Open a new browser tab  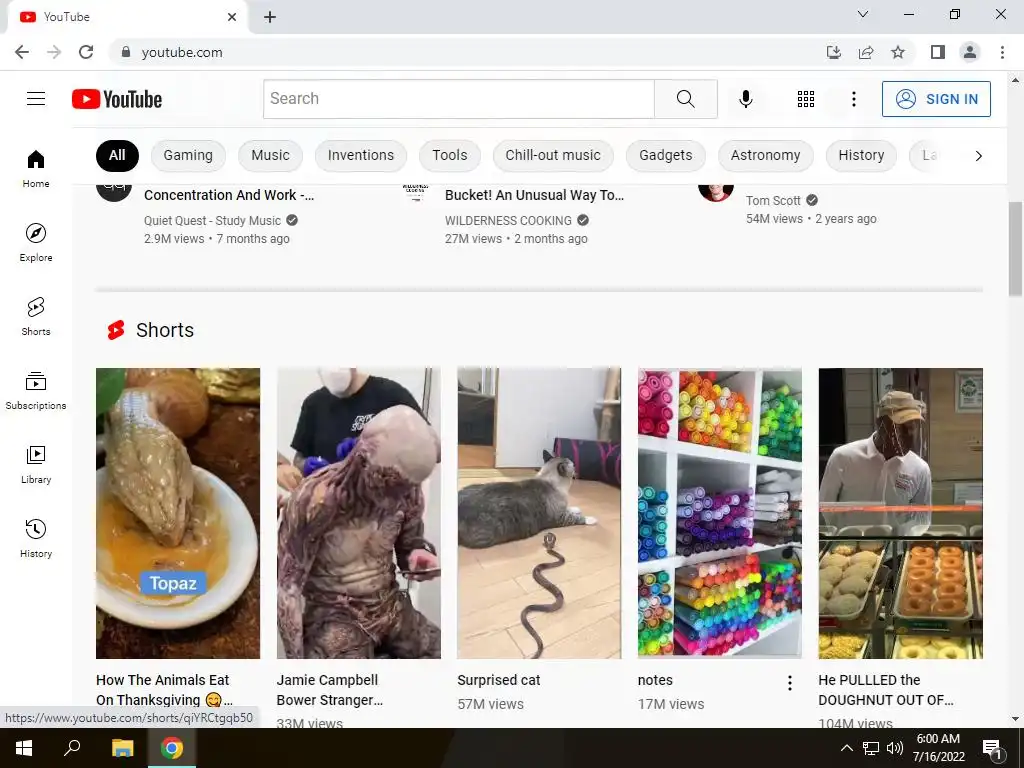pos(270,17)
